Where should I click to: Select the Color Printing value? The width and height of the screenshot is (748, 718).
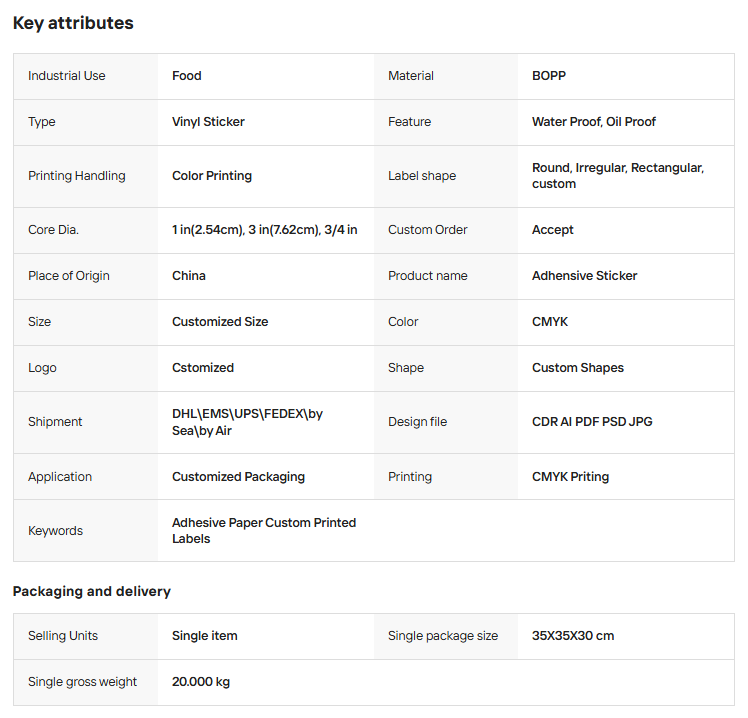pyautogui.click(x=212, y=176)
